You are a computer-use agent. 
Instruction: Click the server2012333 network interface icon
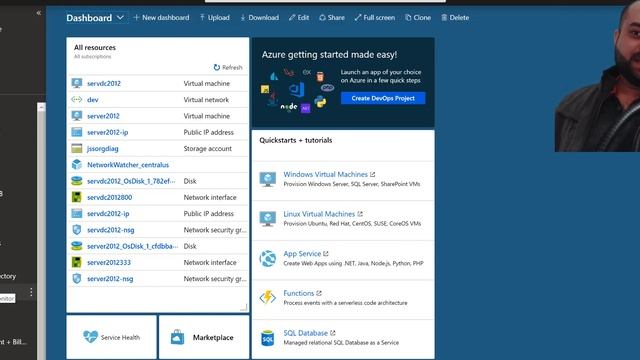click(77, 262)
